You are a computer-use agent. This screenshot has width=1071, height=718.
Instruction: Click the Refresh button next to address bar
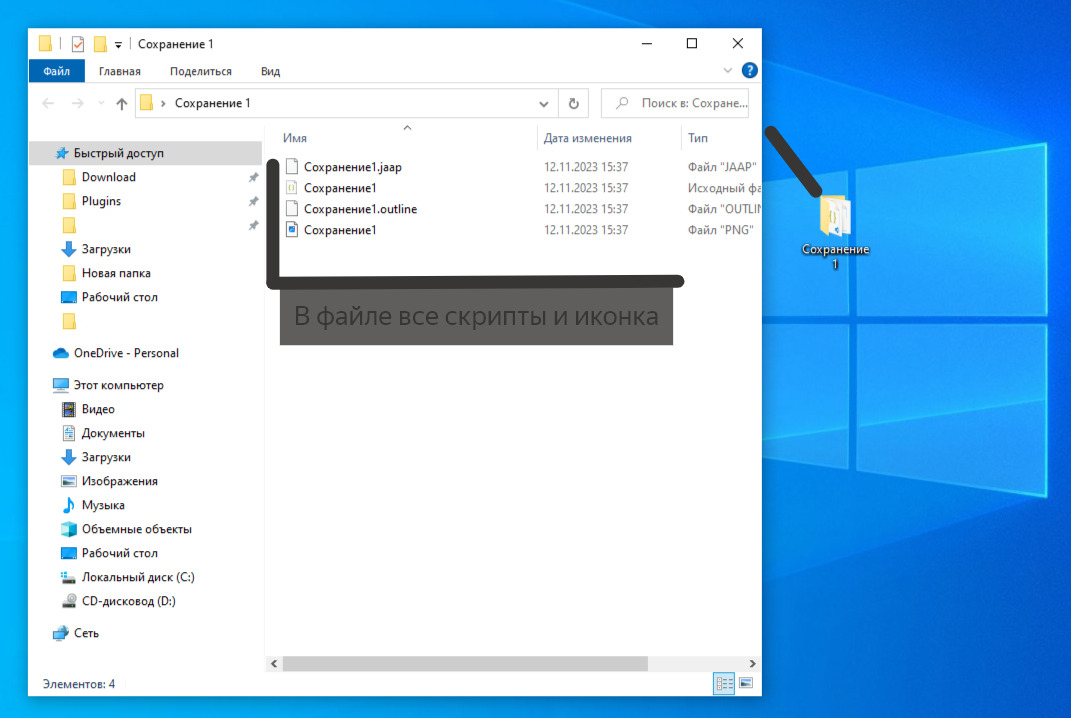[573, 103]
